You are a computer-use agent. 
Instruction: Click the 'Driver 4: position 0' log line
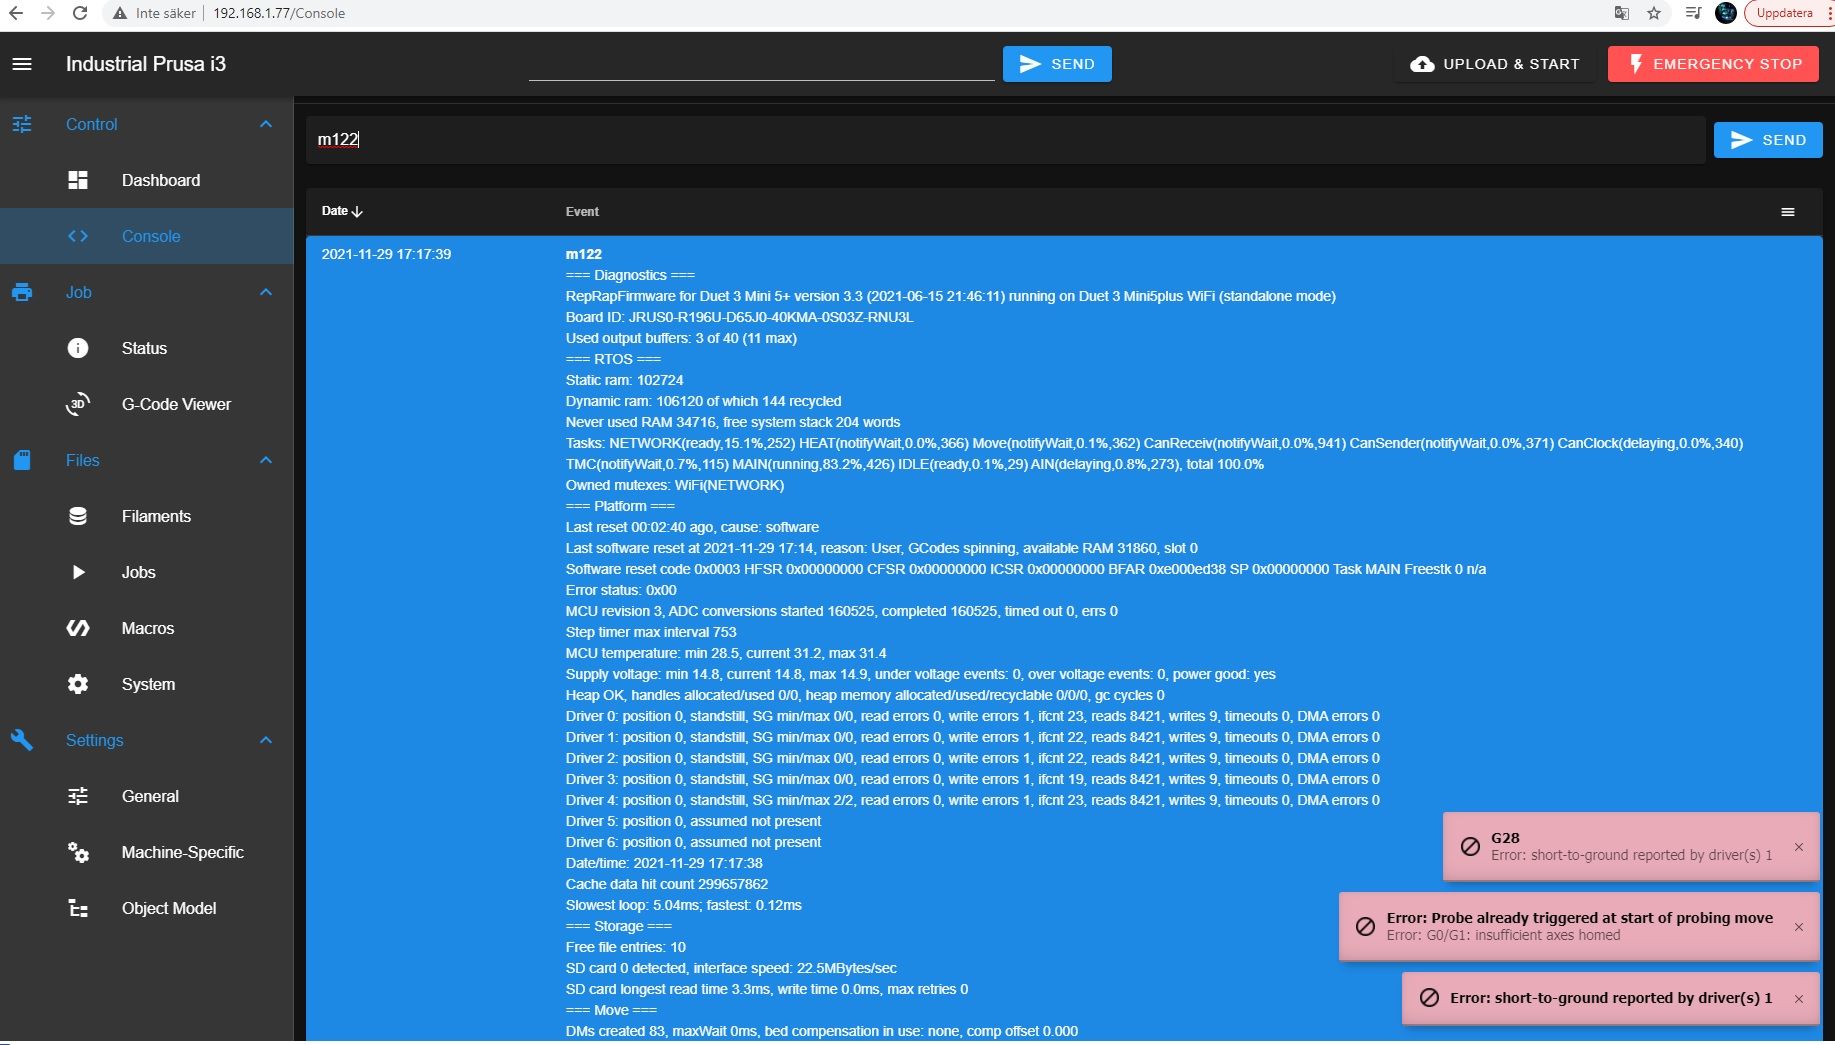[972, 800]
